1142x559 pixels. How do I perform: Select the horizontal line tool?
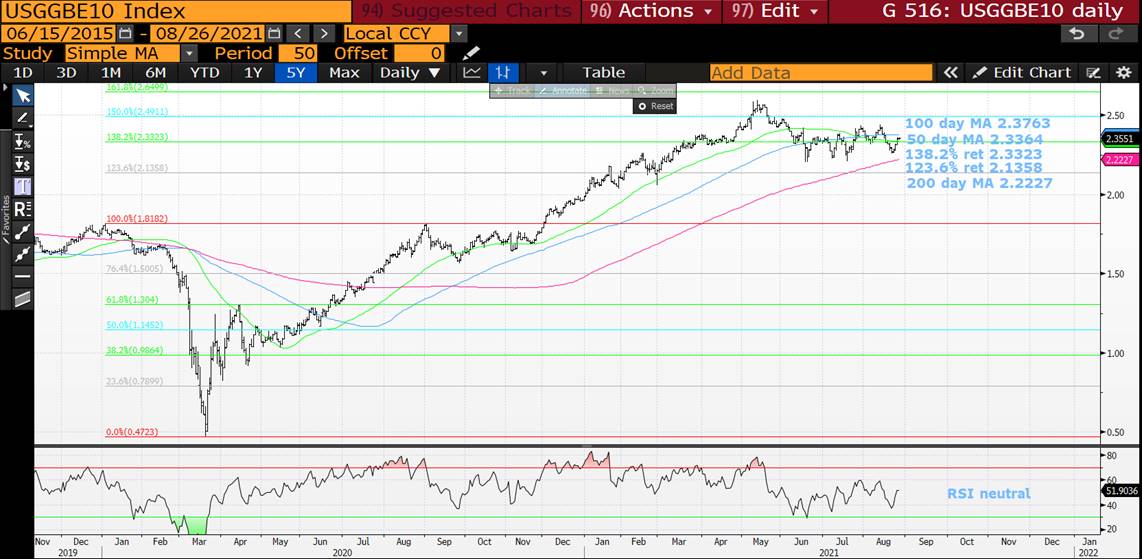point(23,276)
